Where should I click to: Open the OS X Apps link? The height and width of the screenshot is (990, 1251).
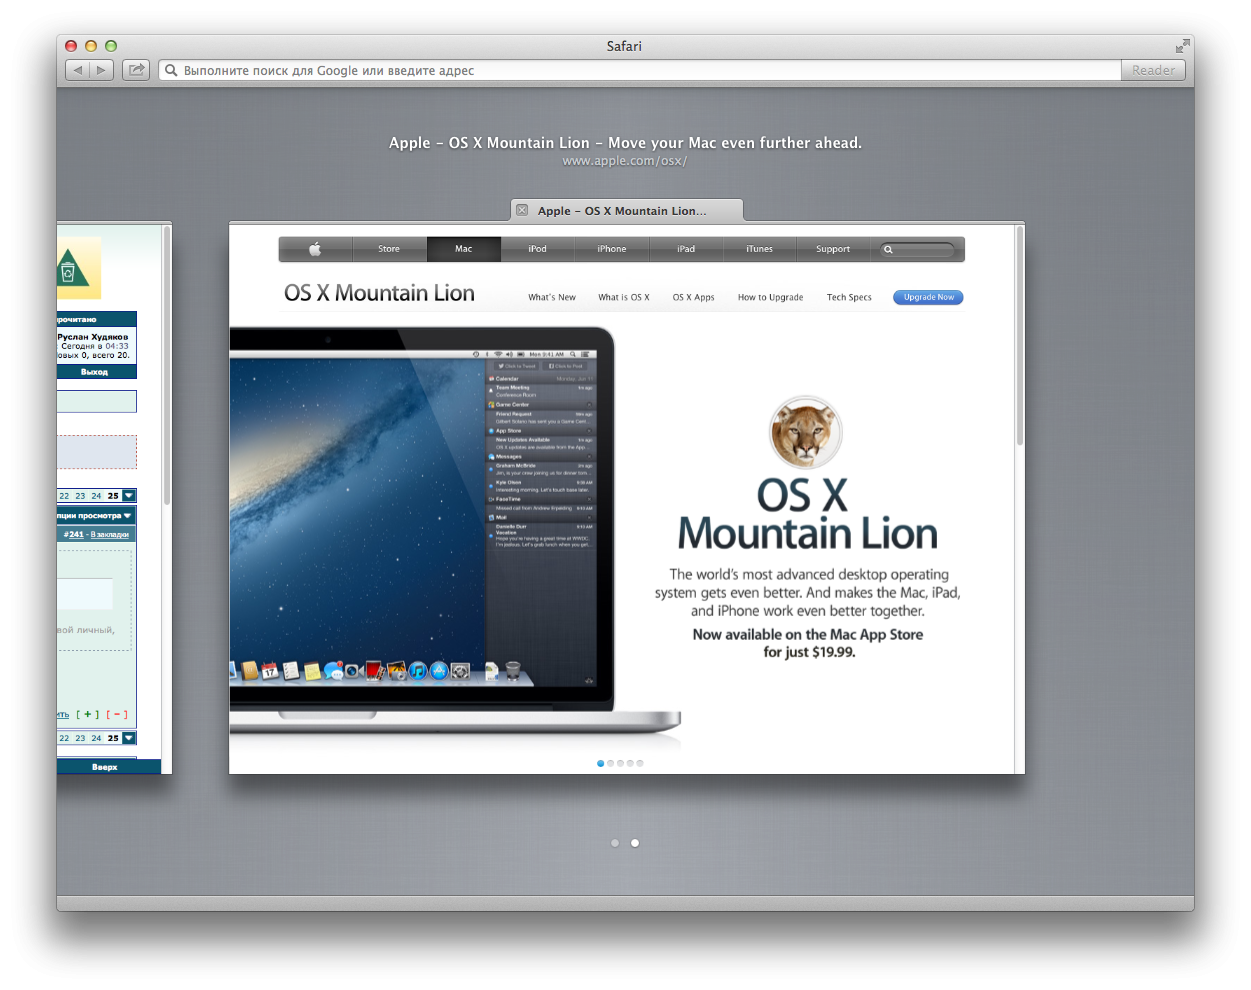(x=694, y=297)
